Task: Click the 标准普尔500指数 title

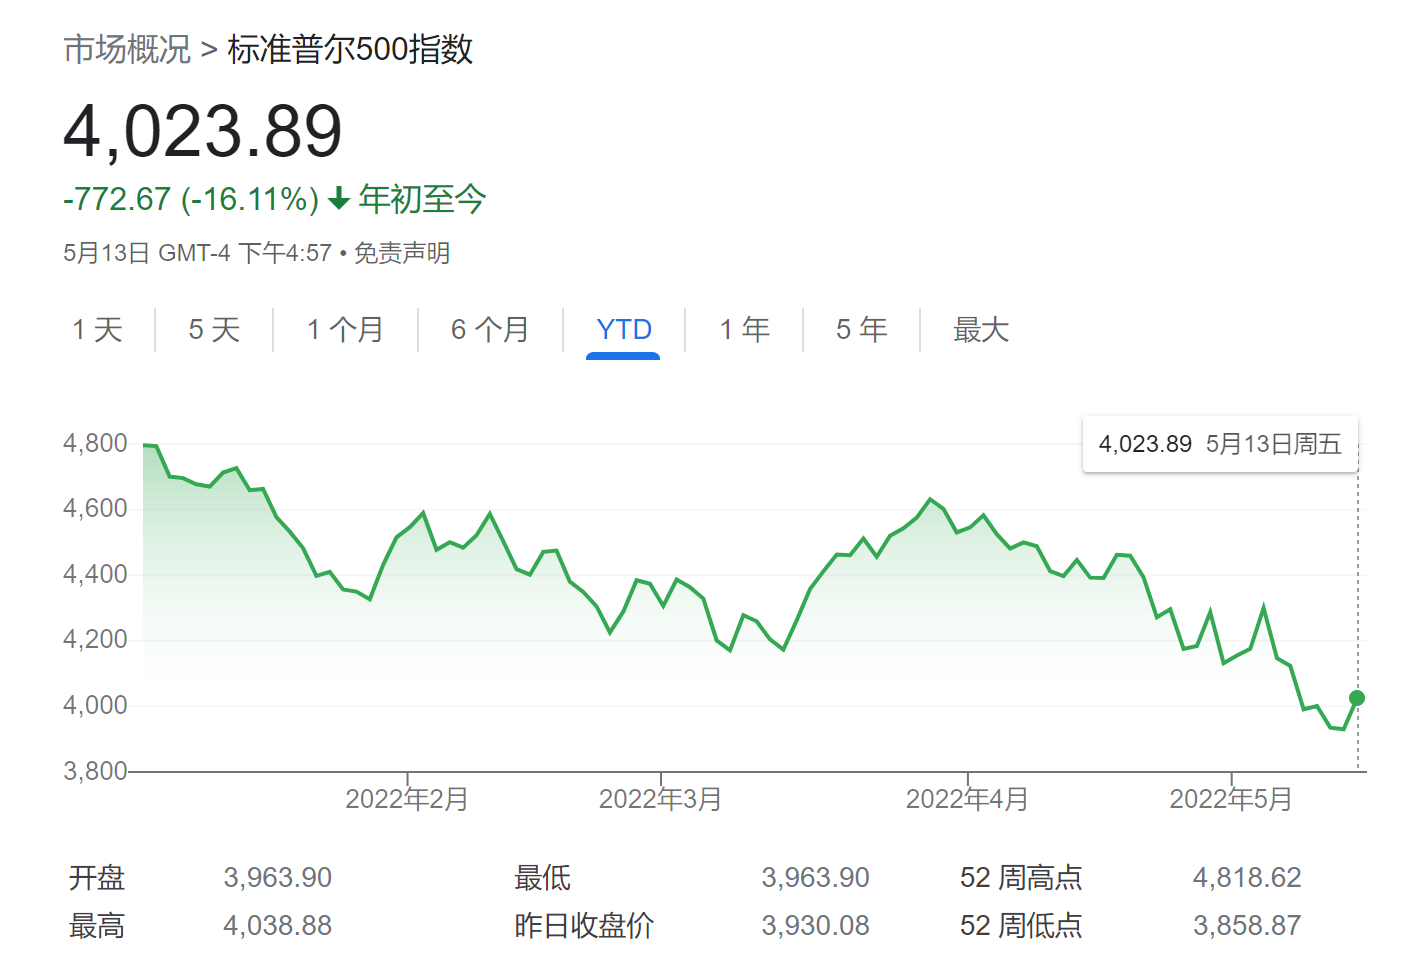Action: (x=350, y=49)
